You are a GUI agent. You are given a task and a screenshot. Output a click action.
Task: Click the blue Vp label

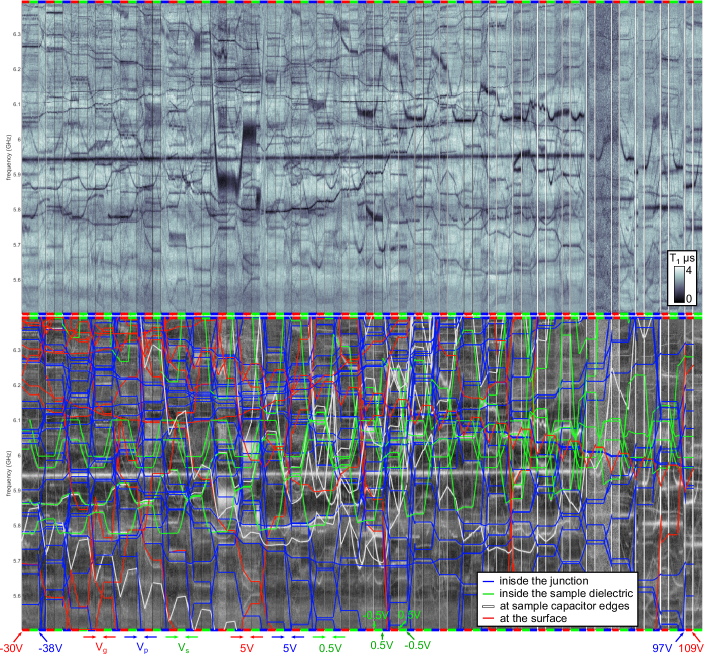click(142, 648)
